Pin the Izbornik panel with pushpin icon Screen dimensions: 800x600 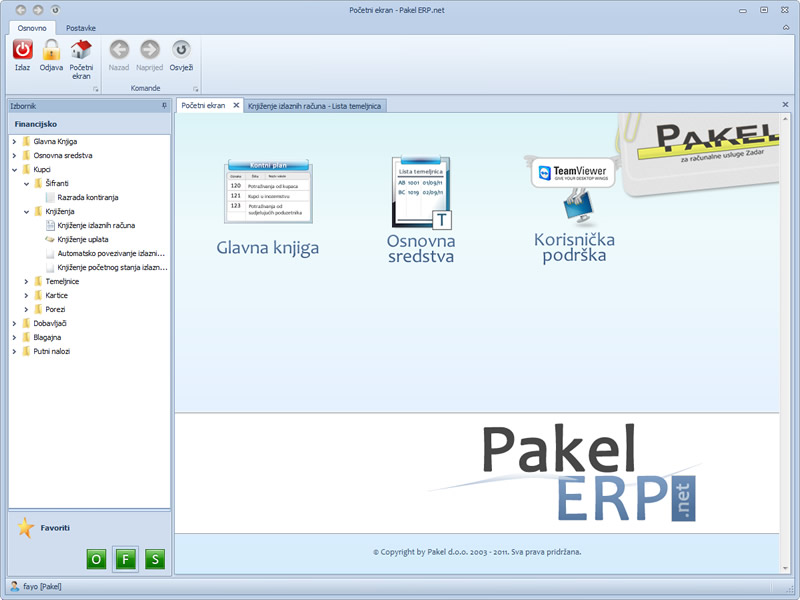(x=164, y=106)
